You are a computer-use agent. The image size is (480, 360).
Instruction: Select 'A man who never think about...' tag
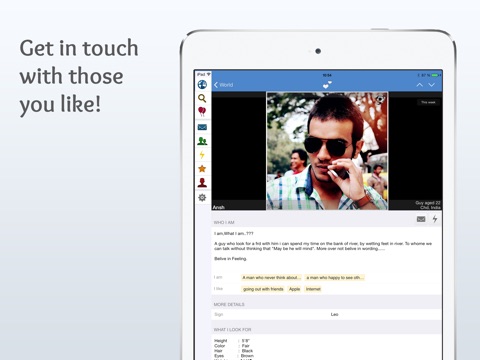pos(271,277)
